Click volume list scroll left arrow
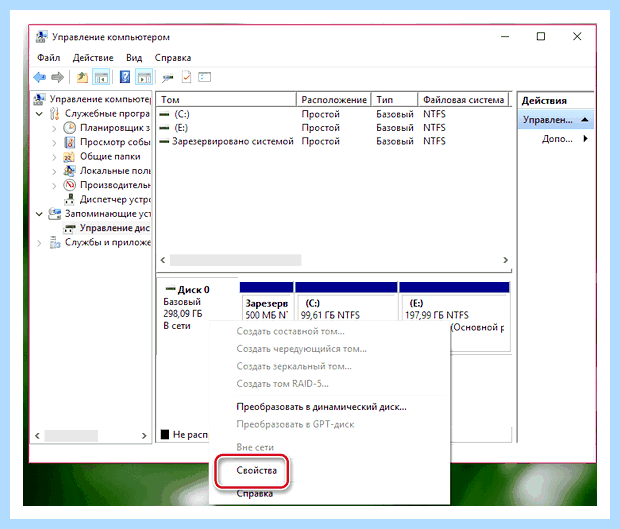The height and width of the screenshot is (529, 620). click(163, 260)
